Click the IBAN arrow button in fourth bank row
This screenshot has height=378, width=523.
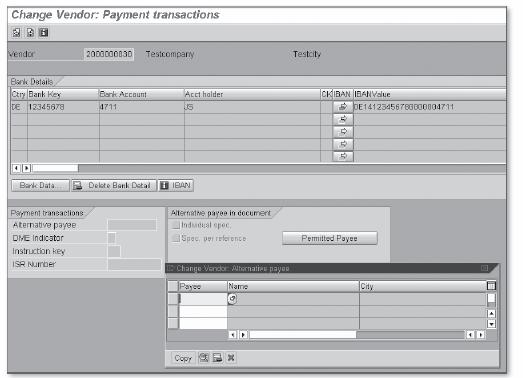pyautogui.click(x=343, y=144)
